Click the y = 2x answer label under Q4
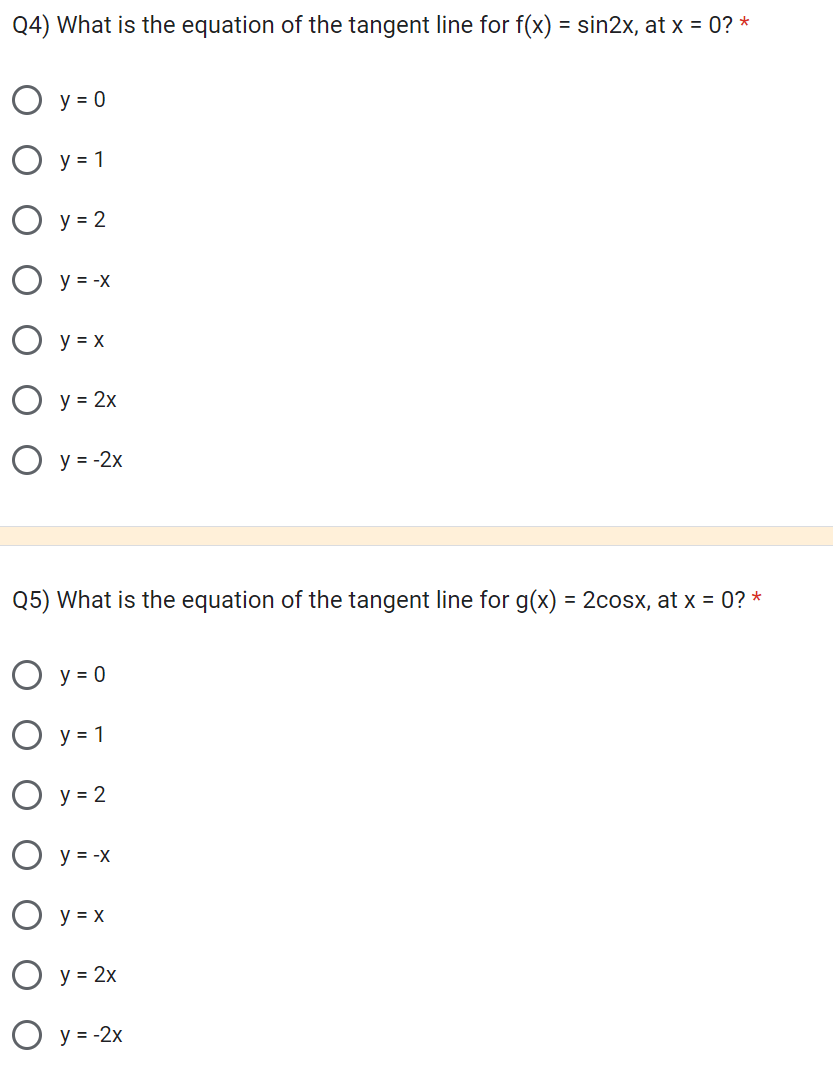Screen dimensions: 833x1070 click(88, 400)
